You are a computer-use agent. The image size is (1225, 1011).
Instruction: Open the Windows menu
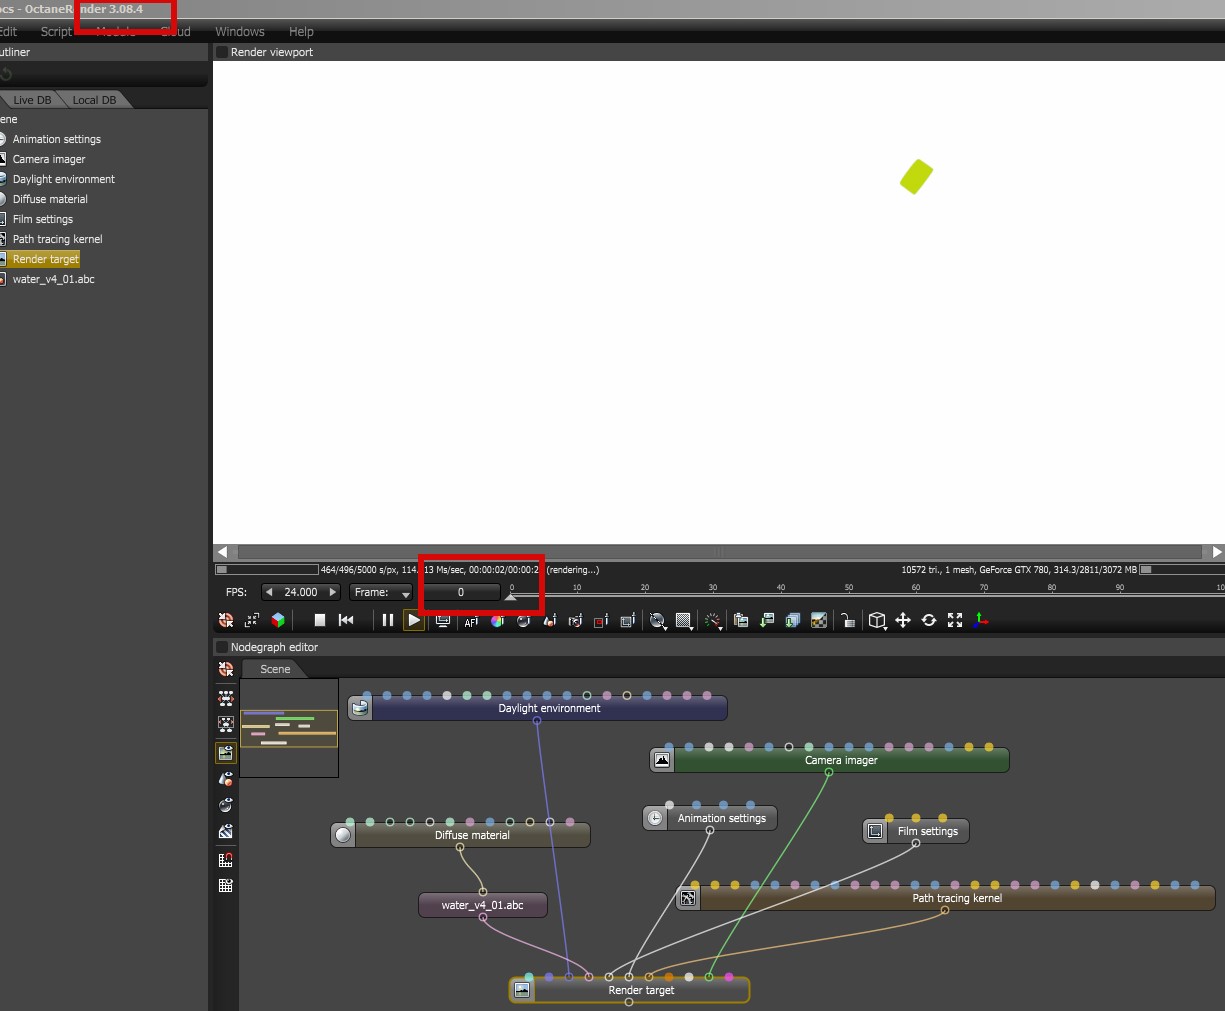[x=240, y=32]
